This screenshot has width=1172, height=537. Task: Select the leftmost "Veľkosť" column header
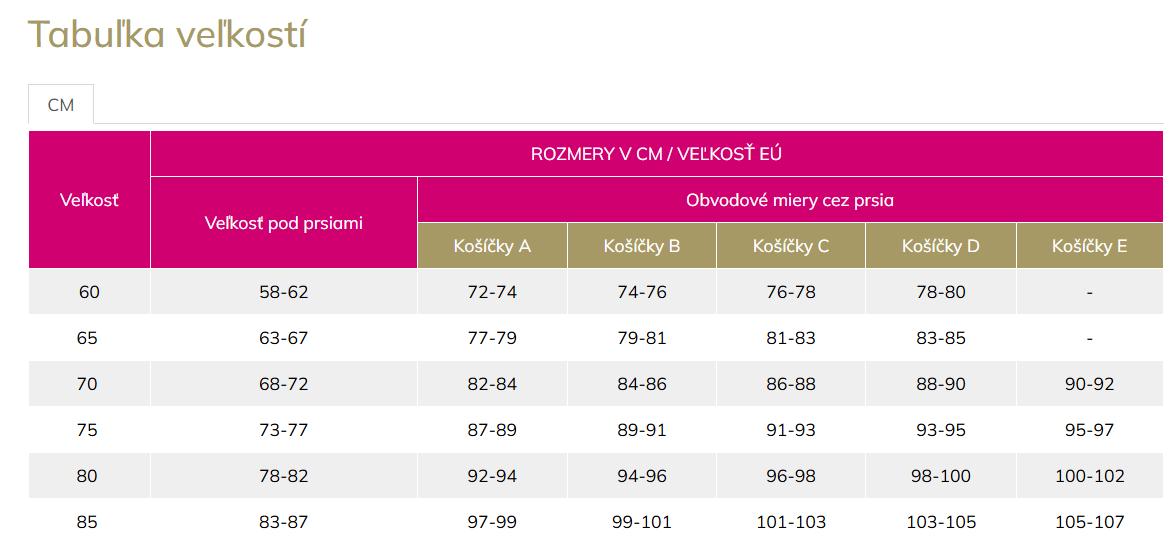(x=89, y=200)
